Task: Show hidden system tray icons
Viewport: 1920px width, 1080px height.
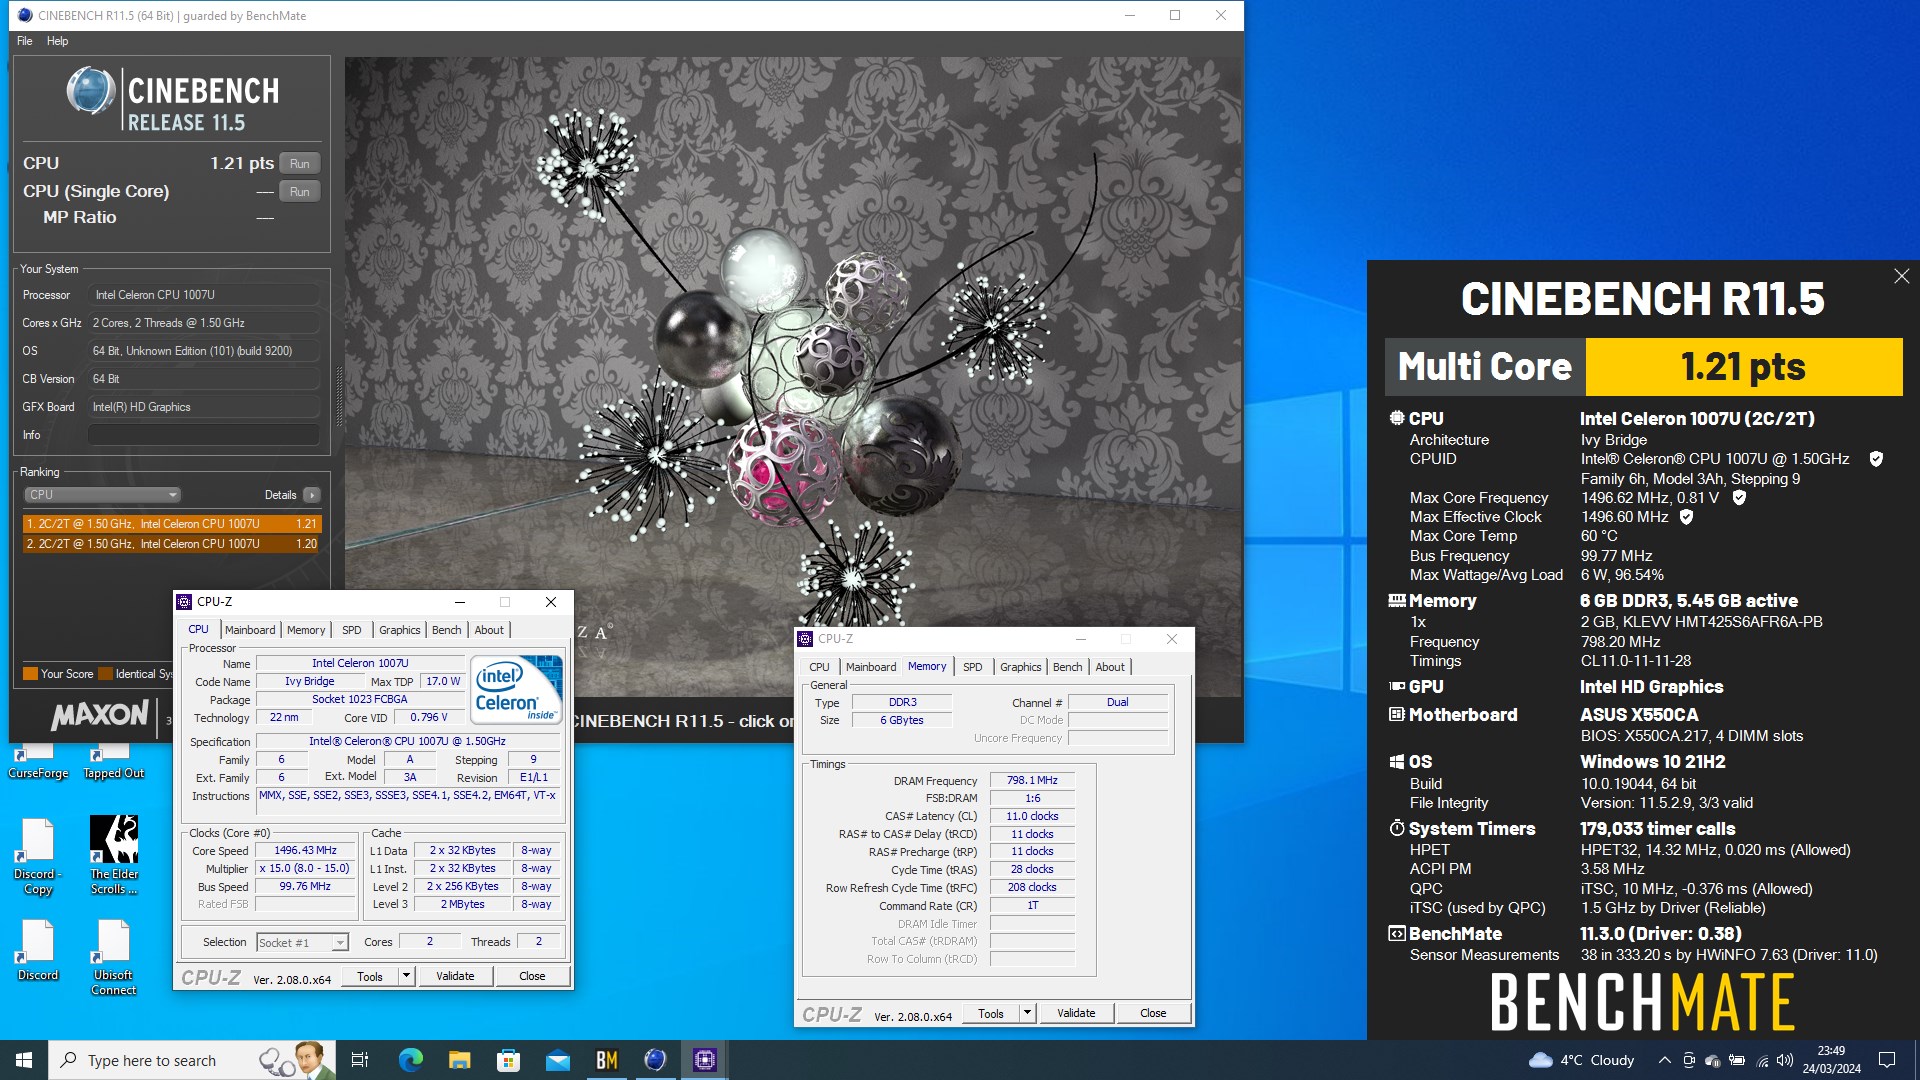Action: point(1664,1060)
